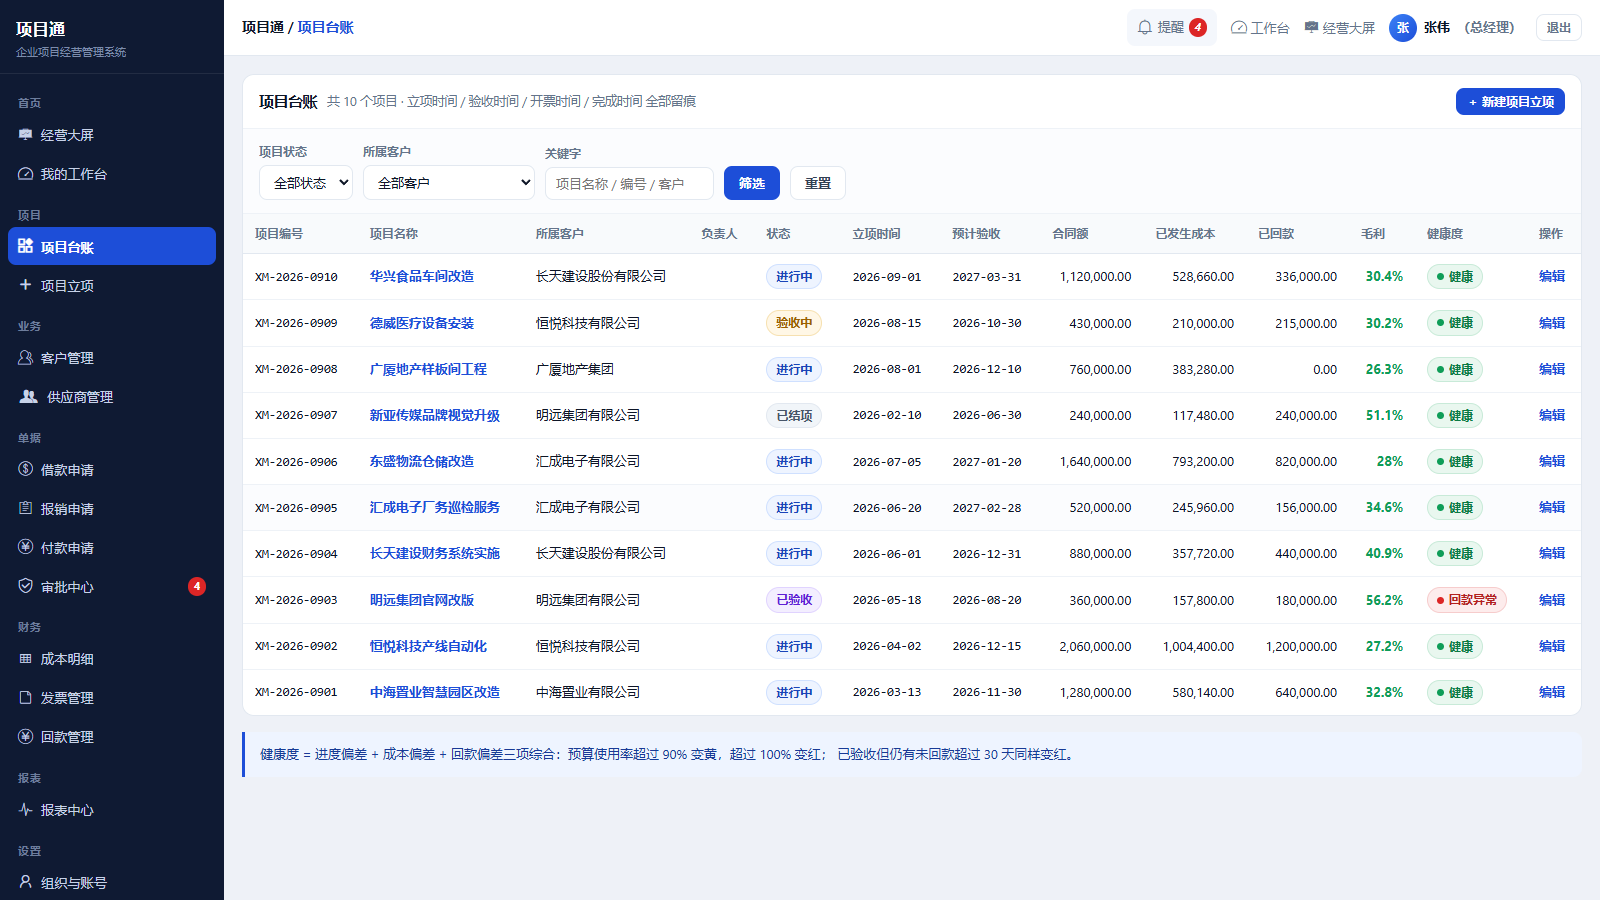
Task: Open project 华兴食品车间改造
Action: point(422,277)
